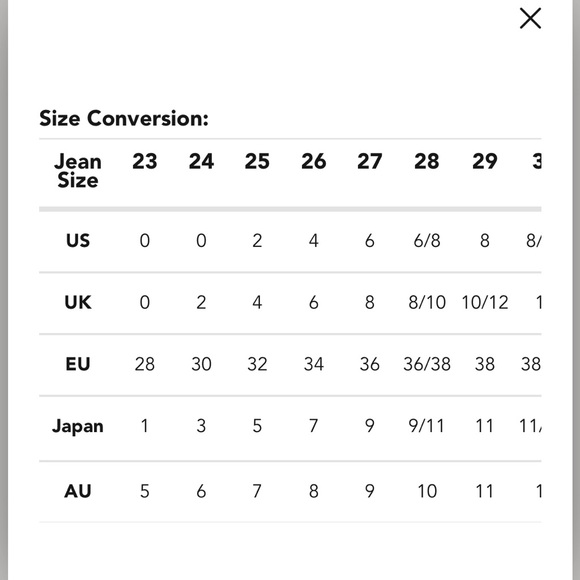Click the Jean Size header cell
This screenshot has width=580, height=580.
(78, 171)
